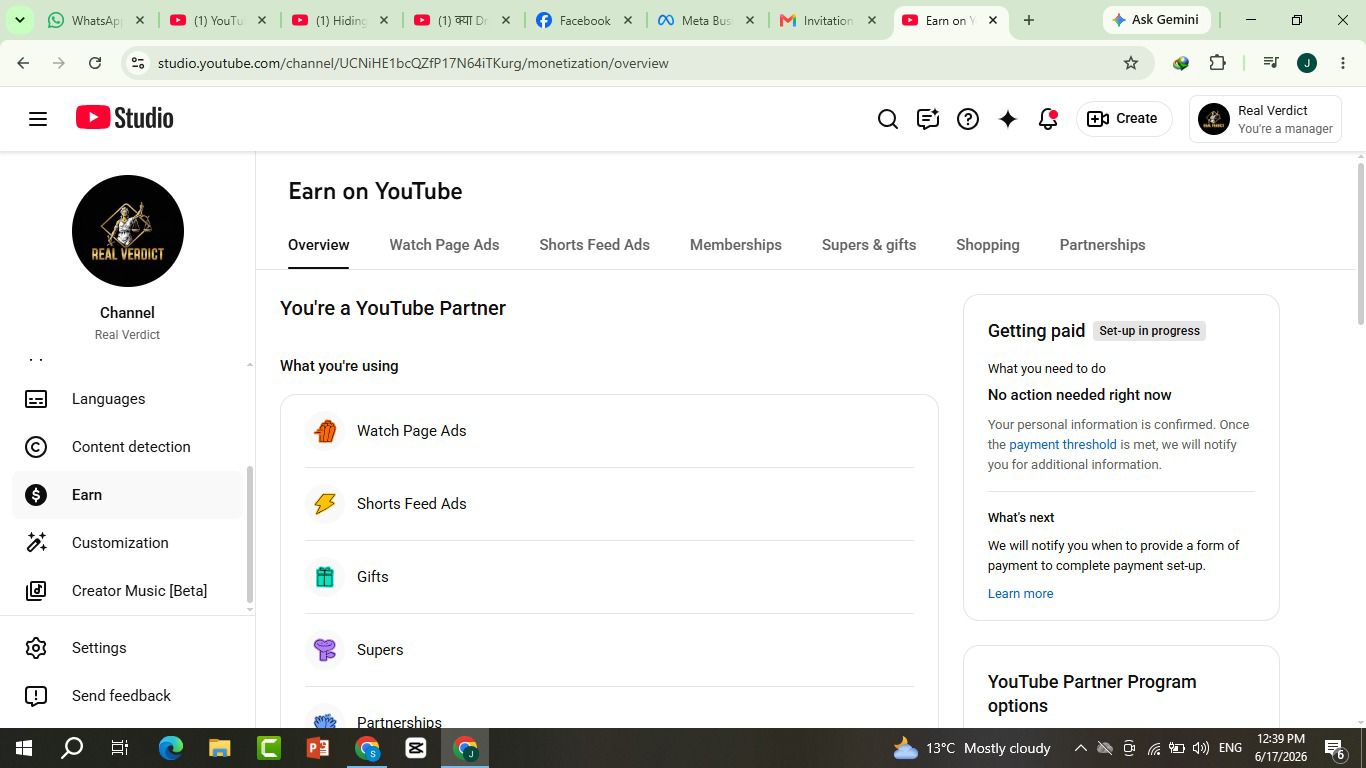This screenshot has width=1366, height=768.
Task: Open the Real Verdict account switcher
Action: 1267,119
